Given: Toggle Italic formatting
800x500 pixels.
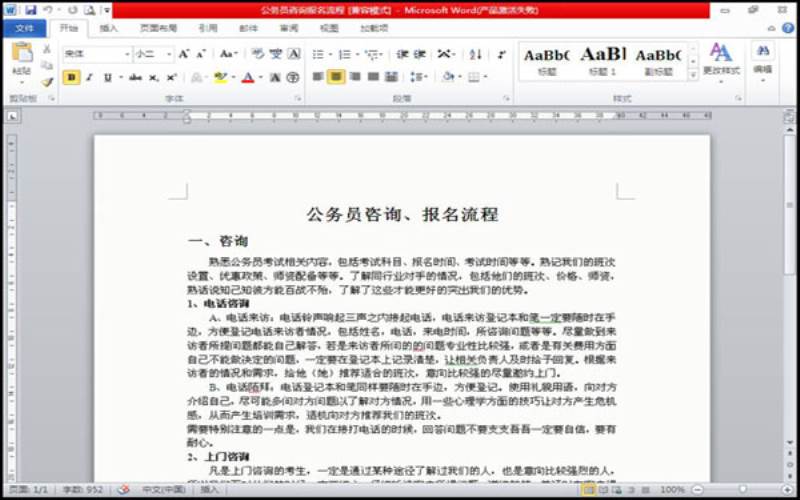Looking at the screenshot, I should (90, 77).
